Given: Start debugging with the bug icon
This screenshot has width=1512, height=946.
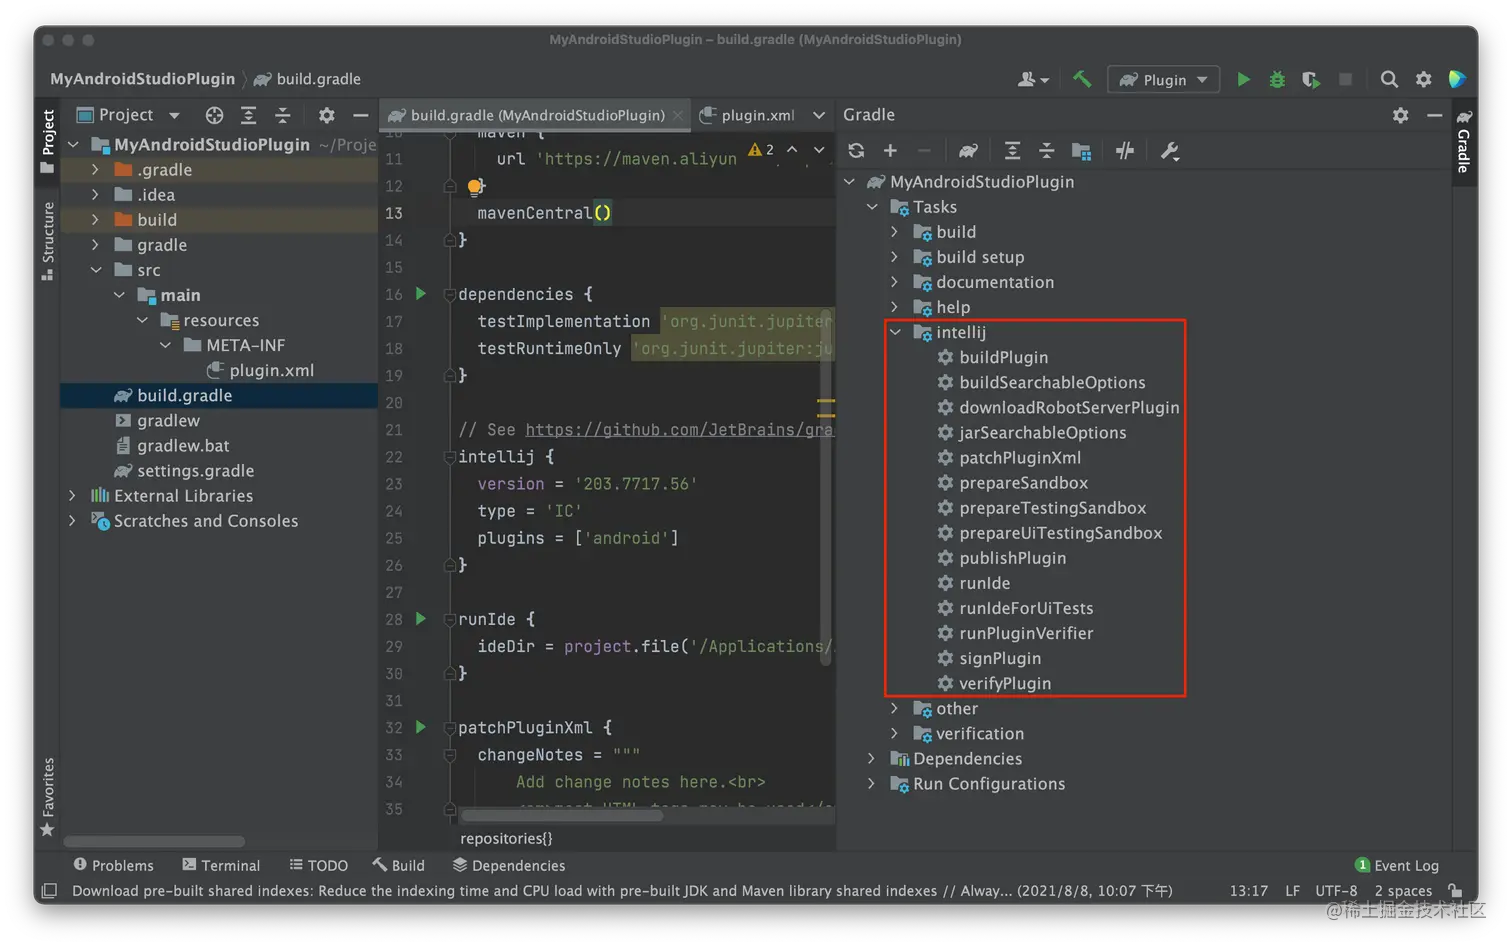Looking at the screenshot, I should [x=1277, y=79].
